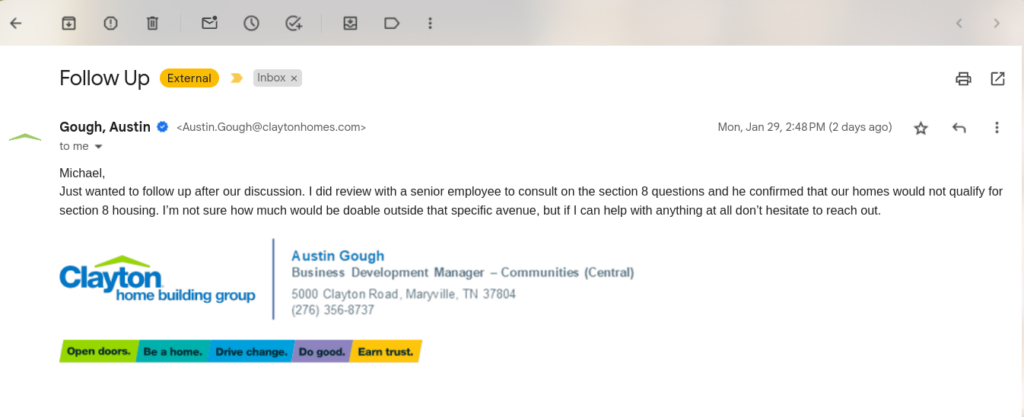This screenshot has width=1024, height=417.
Task: Delete the email with trash icon
Action: (x=152, y=22)
